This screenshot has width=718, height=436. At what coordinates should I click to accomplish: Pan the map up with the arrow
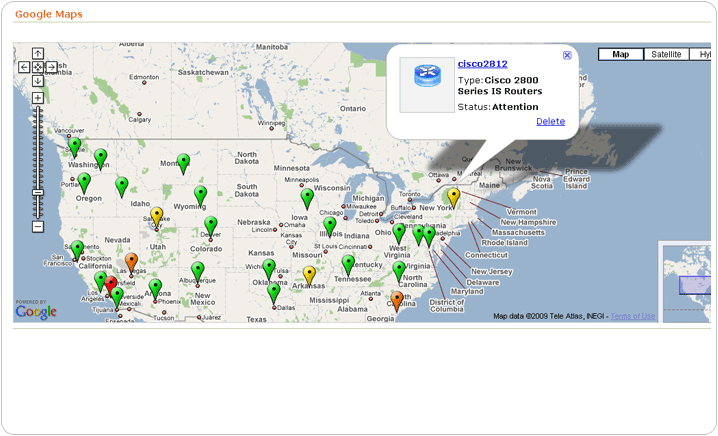(x=38, y=54)
